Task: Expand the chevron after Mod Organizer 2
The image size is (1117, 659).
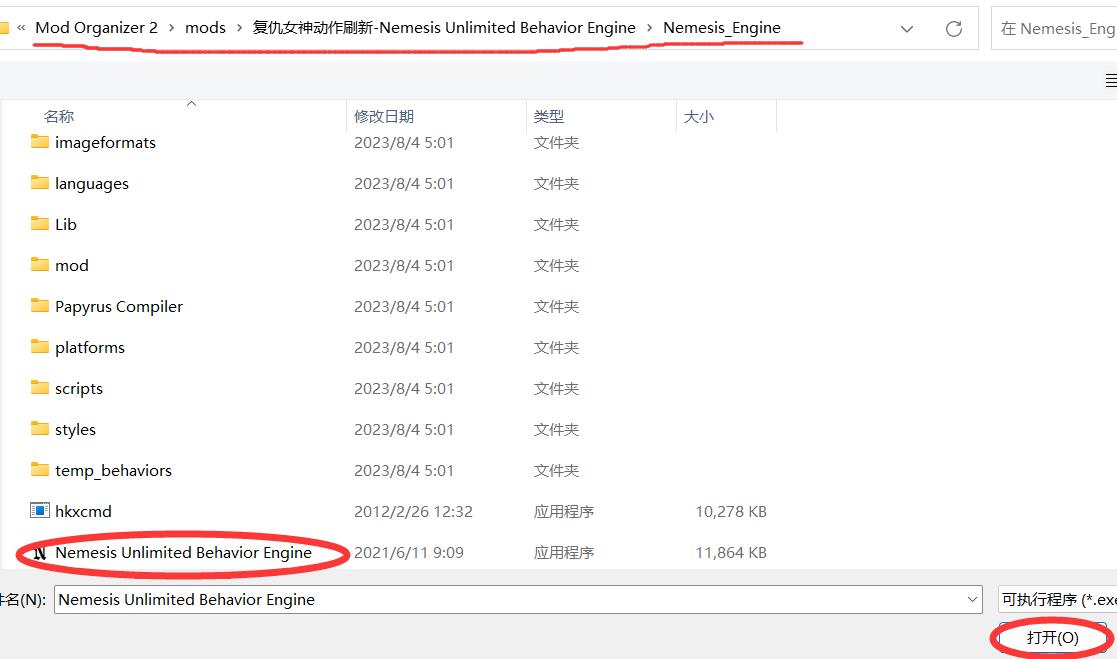Action: (172, 28)
